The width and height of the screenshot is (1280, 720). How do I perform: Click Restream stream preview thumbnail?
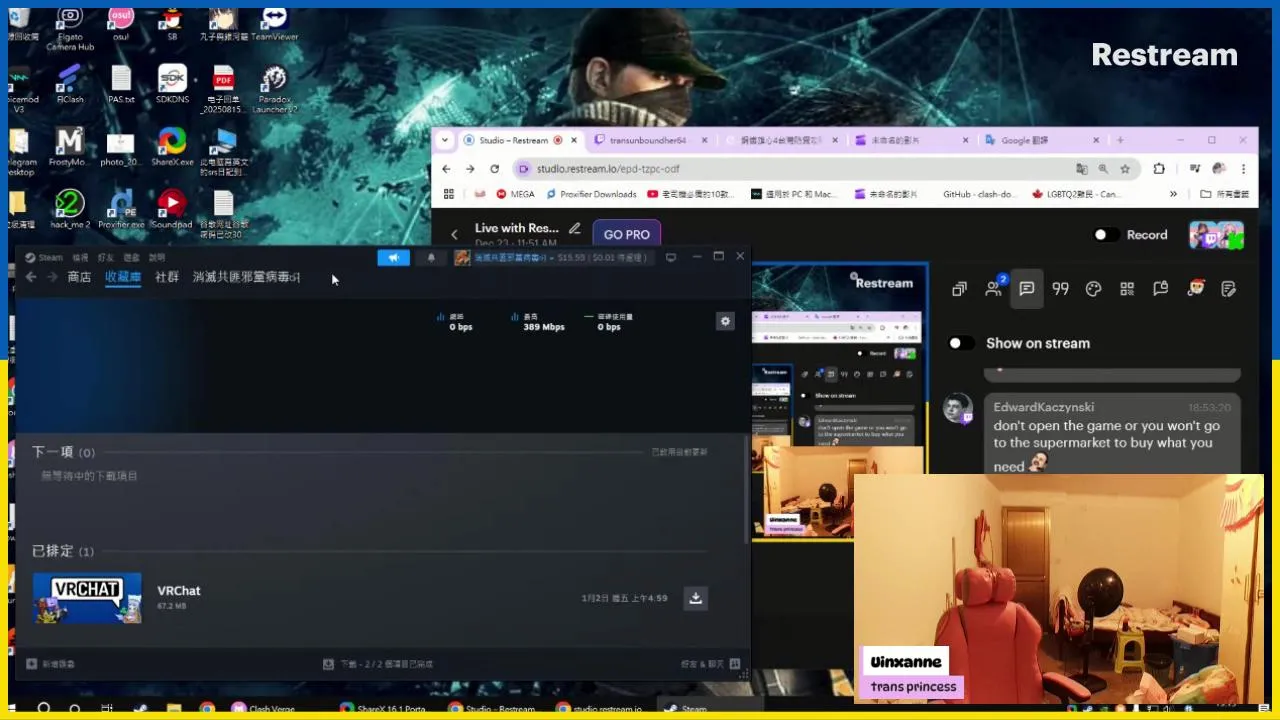(839, 401)
